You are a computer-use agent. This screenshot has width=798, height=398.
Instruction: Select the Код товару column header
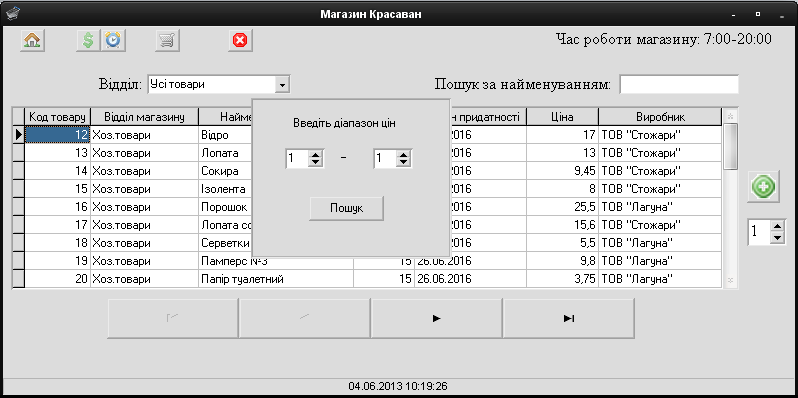58,117
